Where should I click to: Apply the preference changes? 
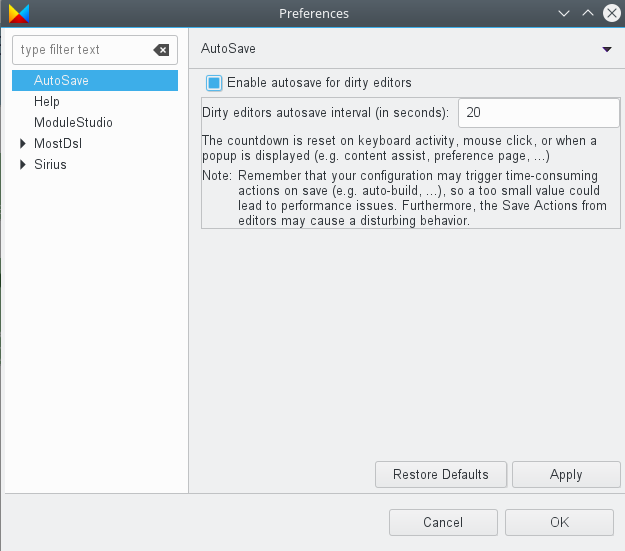[566, 474]
